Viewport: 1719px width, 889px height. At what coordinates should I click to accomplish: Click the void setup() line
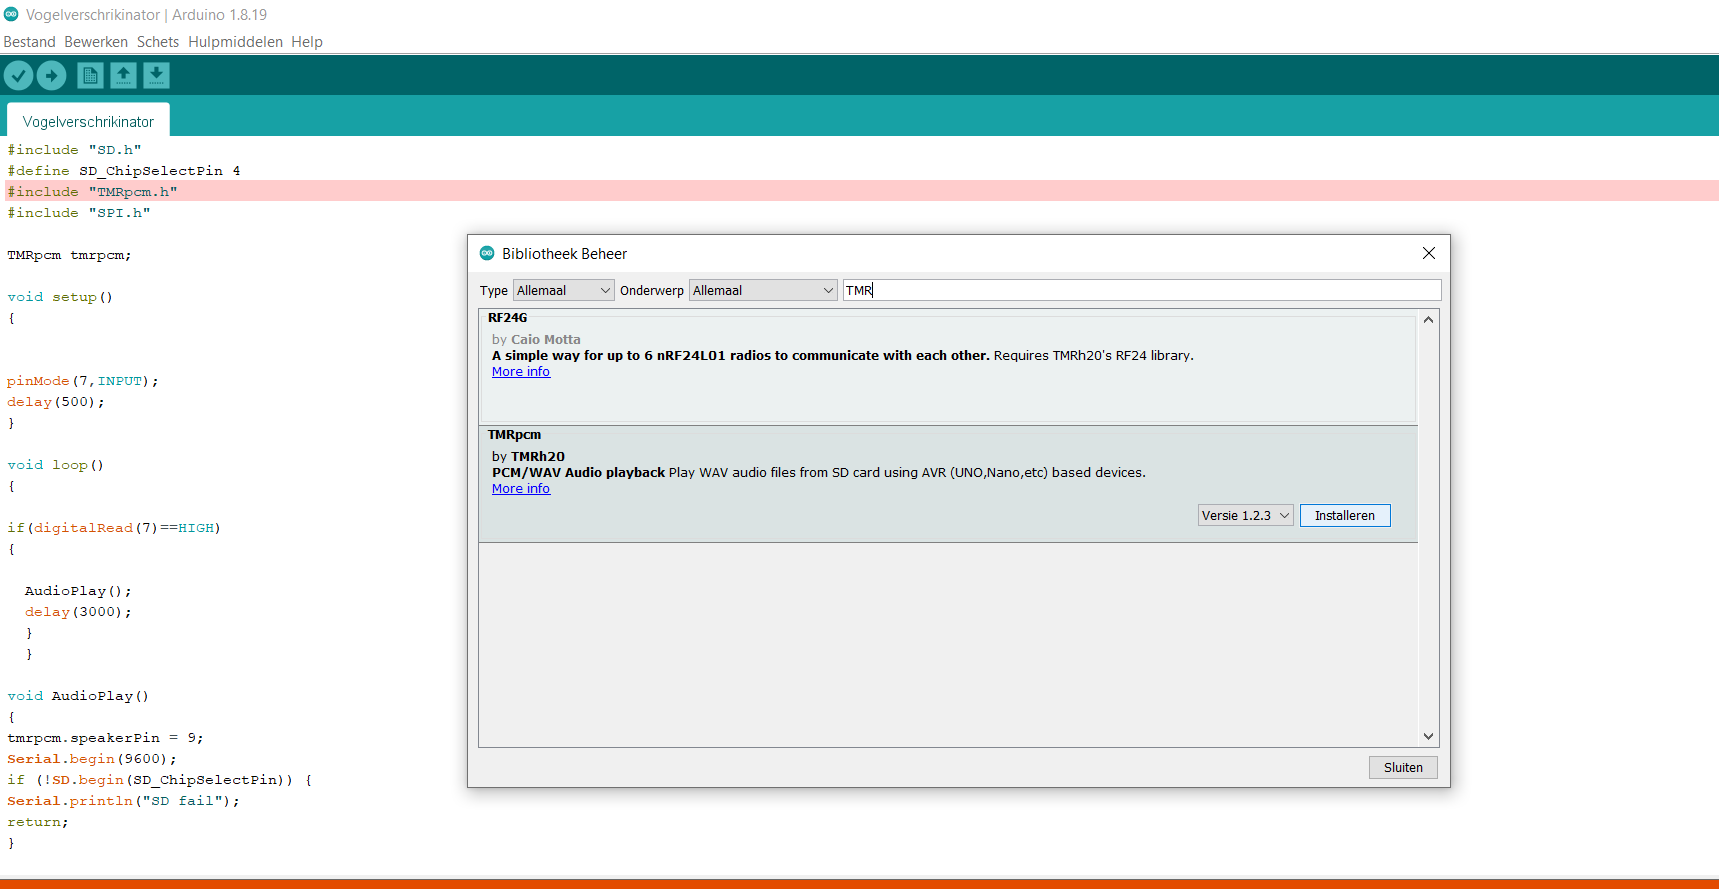click(x=60, y=296)
